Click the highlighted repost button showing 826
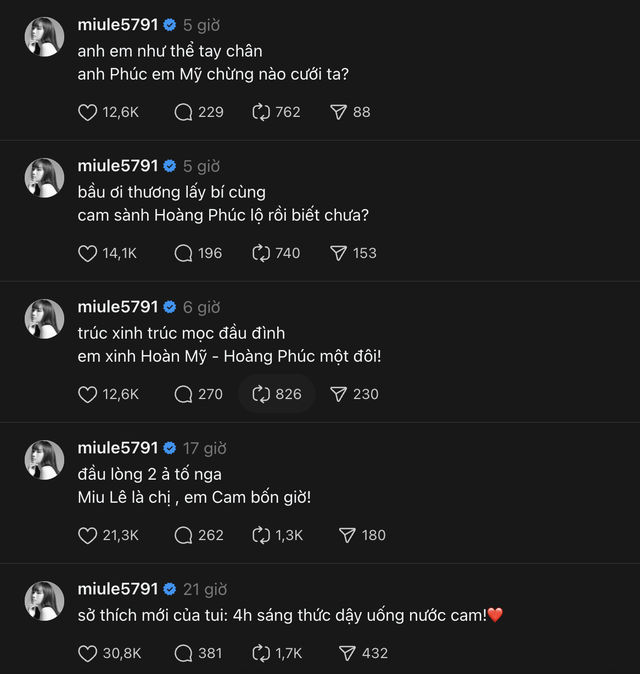 coord(276,394)
